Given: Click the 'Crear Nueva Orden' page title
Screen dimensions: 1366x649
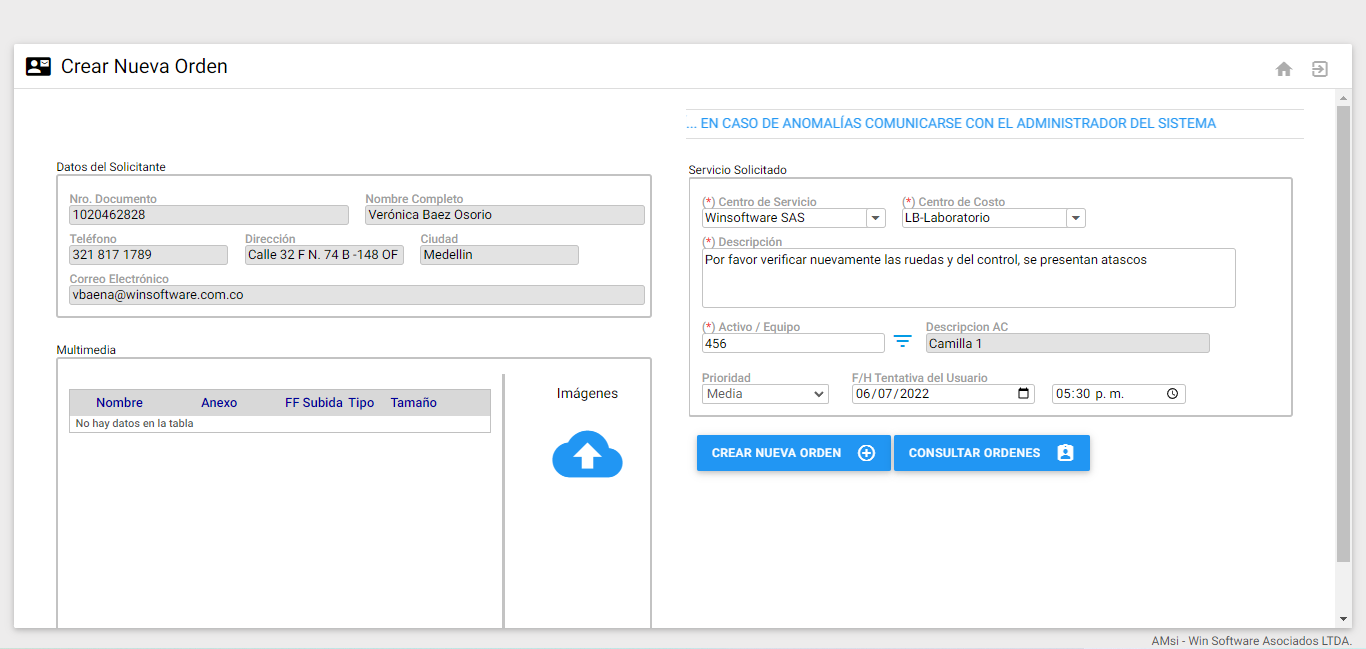Looking at the screenshot, I should point(145,67).
